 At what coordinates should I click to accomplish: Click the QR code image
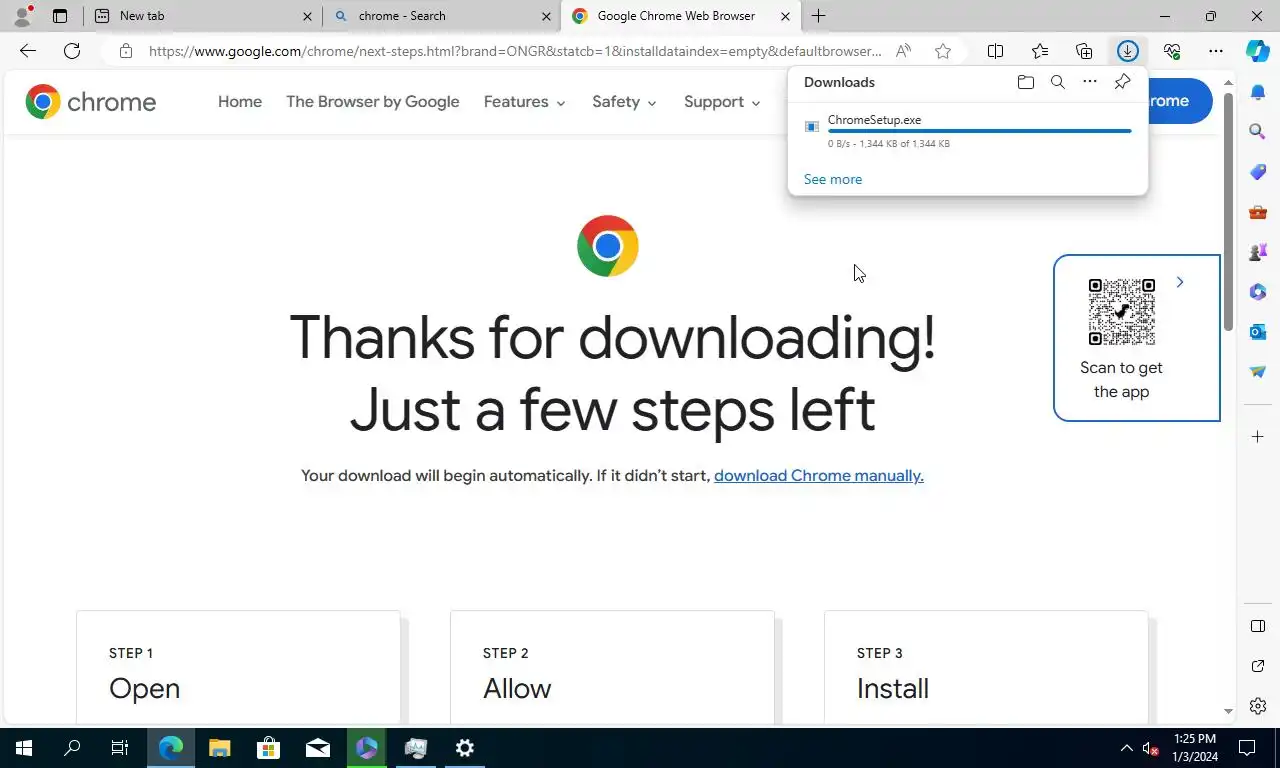point(1122,312)
